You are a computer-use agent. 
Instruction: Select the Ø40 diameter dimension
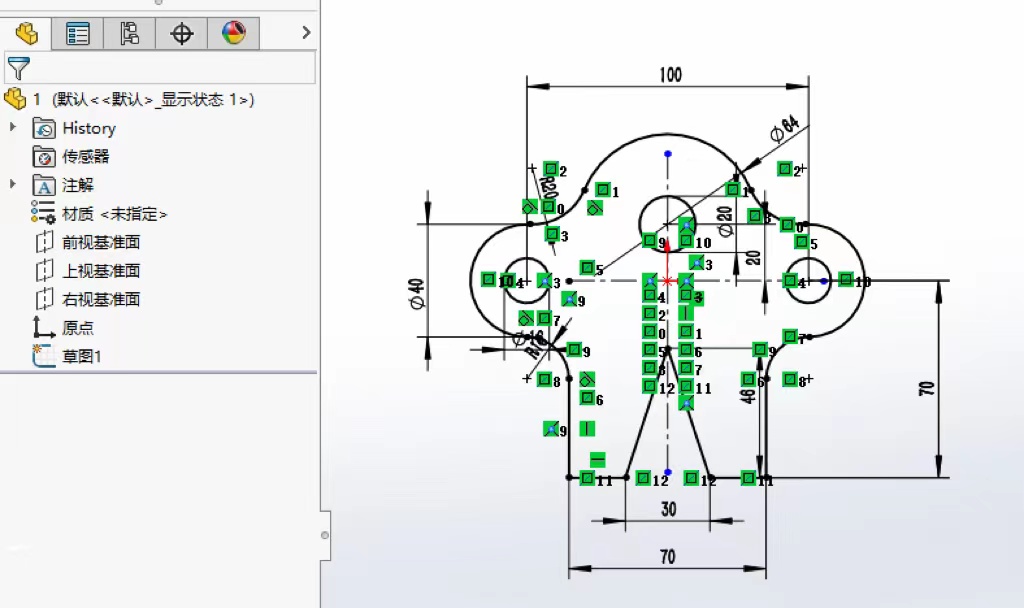[x=417, y=294]
